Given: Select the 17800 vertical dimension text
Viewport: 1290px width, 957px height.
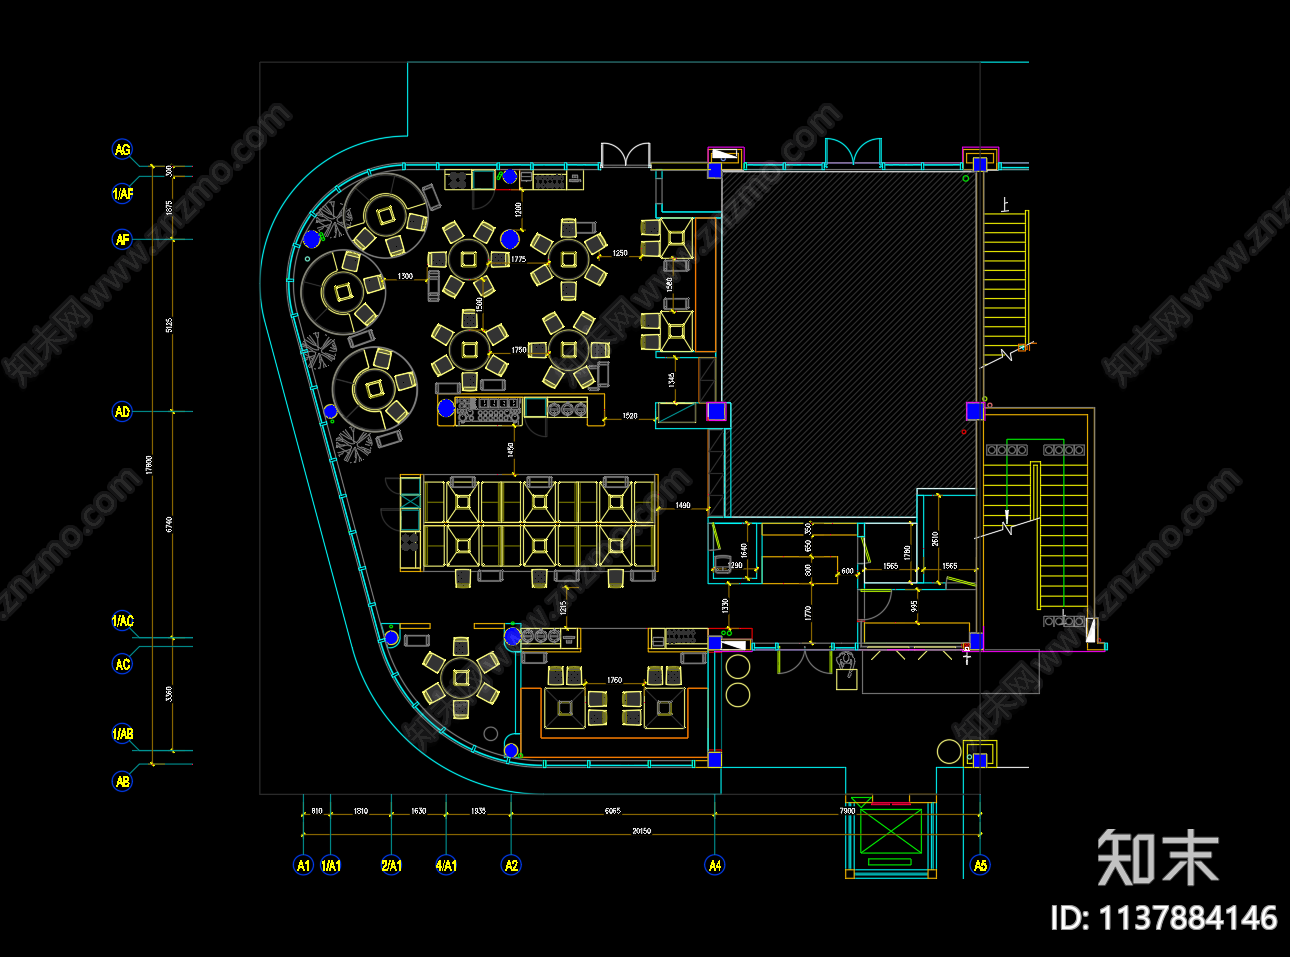Looking at the screenshot, I should pyautogui.click(x=149, y=465).
